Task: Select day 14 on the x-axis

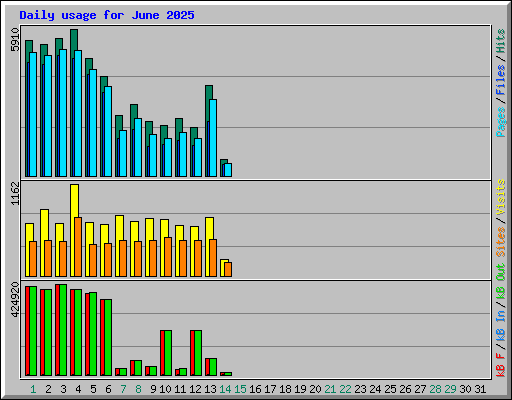Action: pyautogui.click(x=225, y=389)
